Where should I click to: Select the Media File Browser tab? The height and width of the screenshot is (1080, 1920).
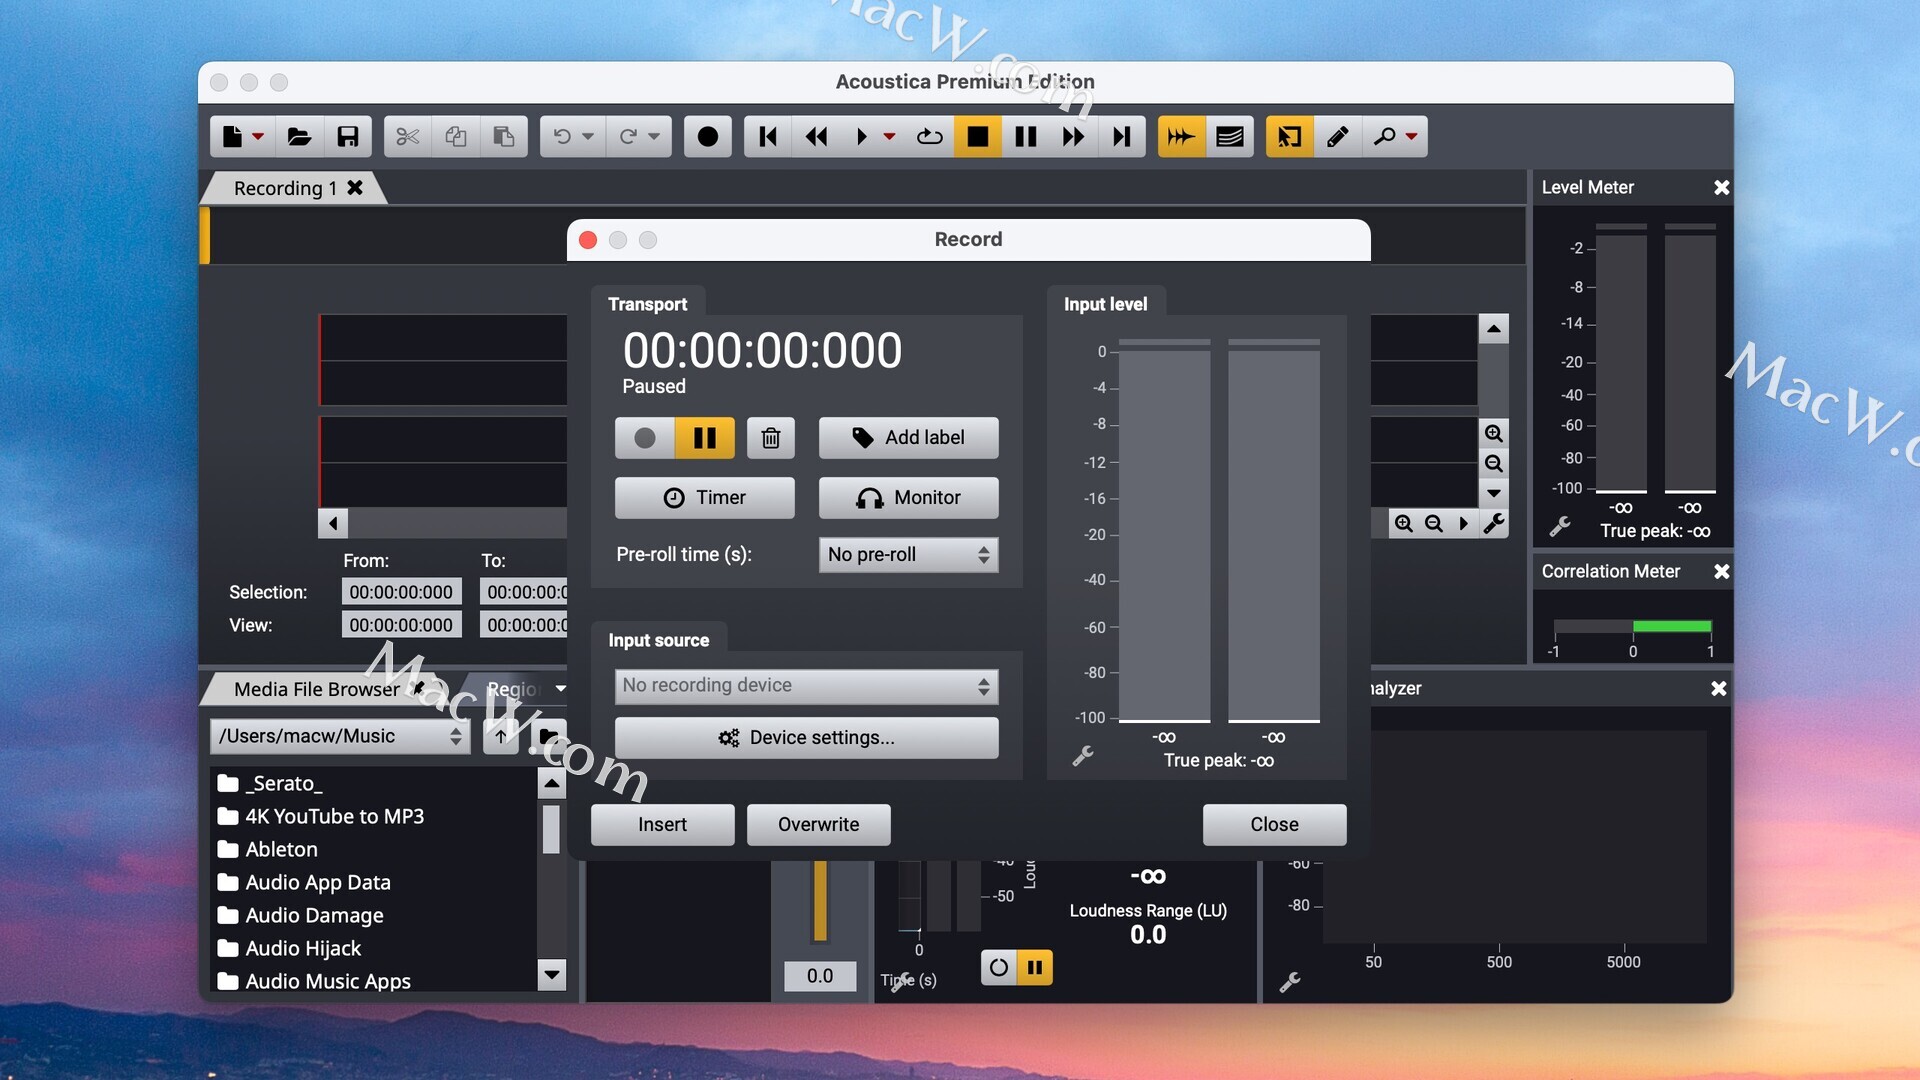(x=316, y=689)
